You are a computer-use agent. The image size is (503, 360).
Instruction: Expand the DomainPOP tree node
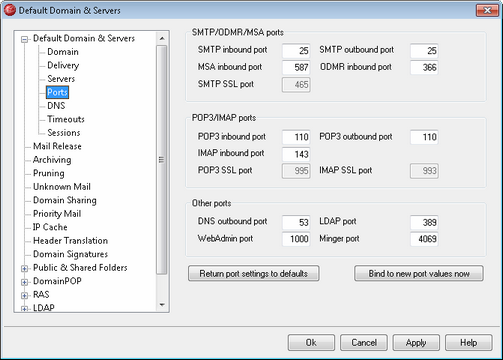click(x=24, y=282)
